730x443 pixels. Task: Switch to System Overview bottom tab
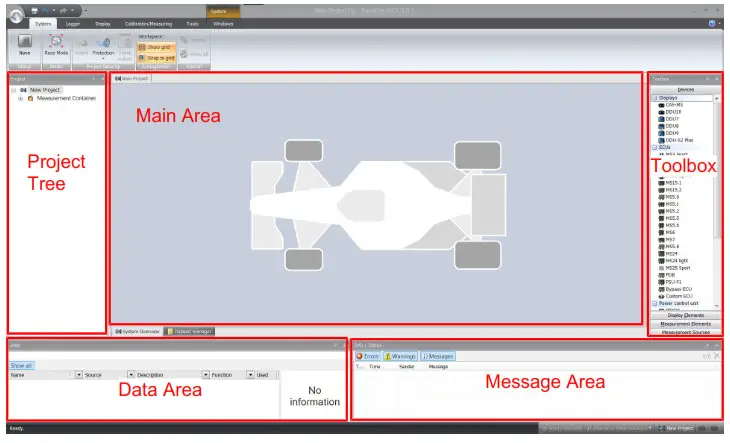pyautogui.click(x=137, y=331)
